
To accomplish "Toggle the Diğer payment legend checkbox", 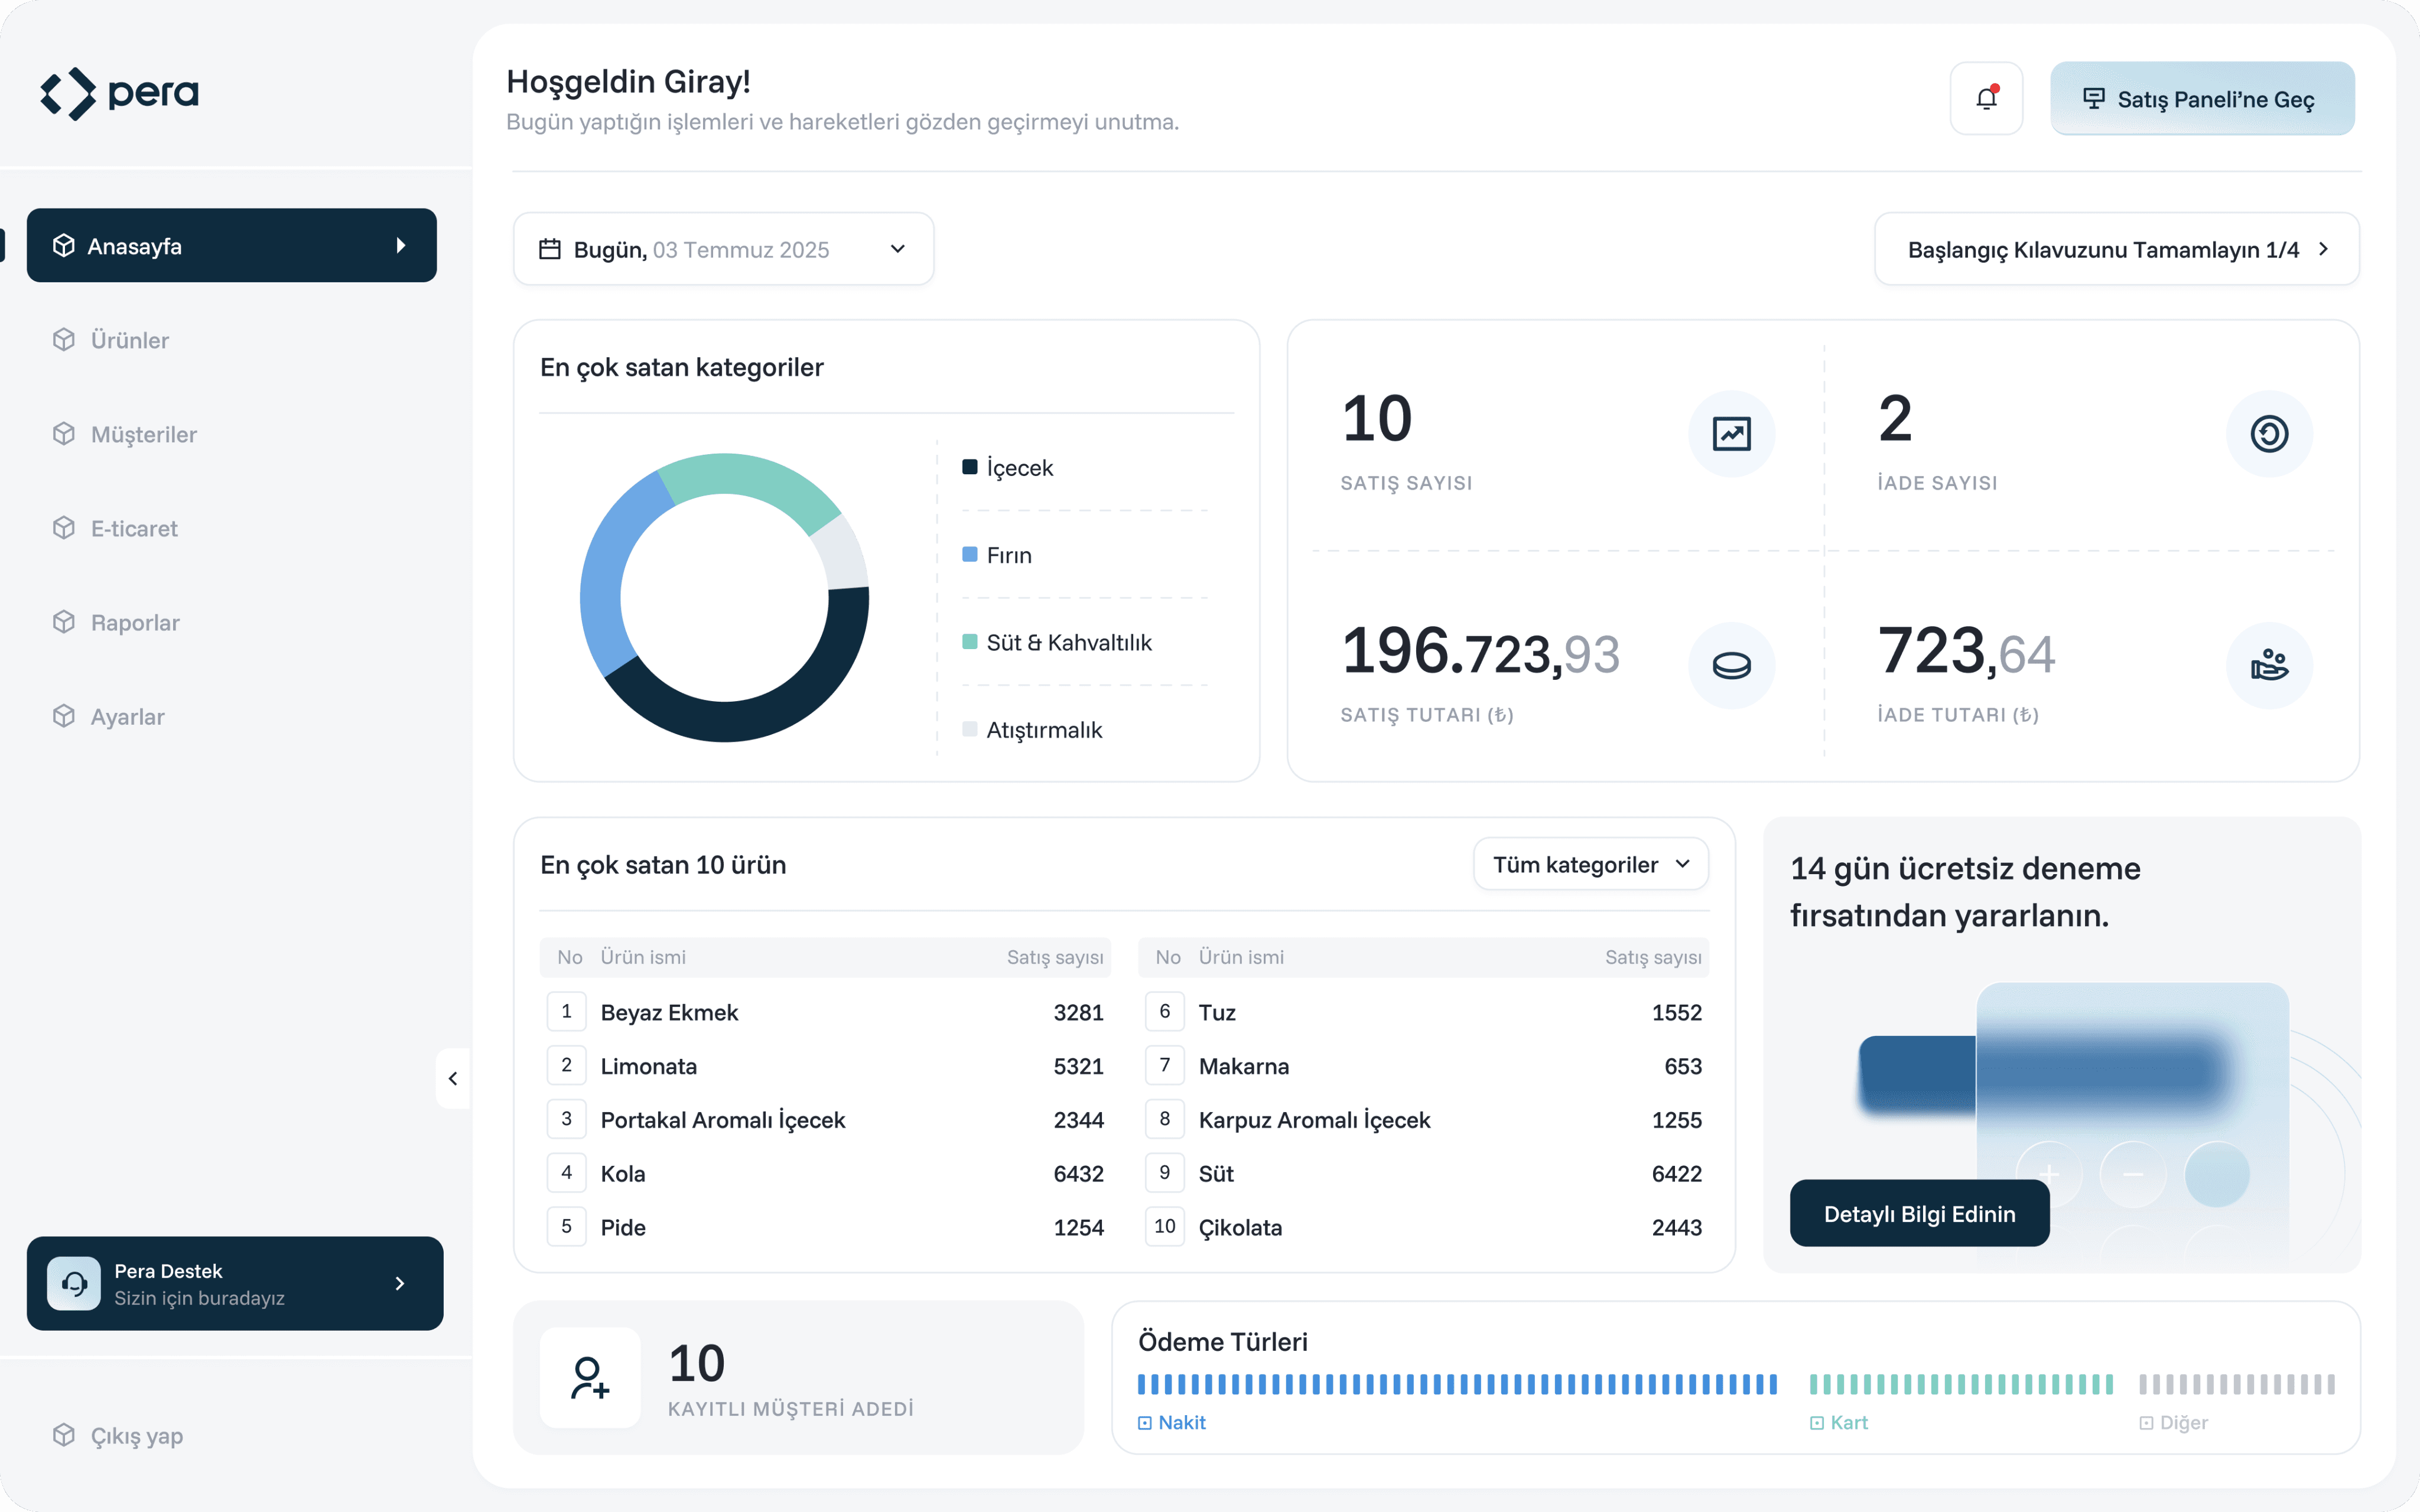I will pos(2146,1423).
